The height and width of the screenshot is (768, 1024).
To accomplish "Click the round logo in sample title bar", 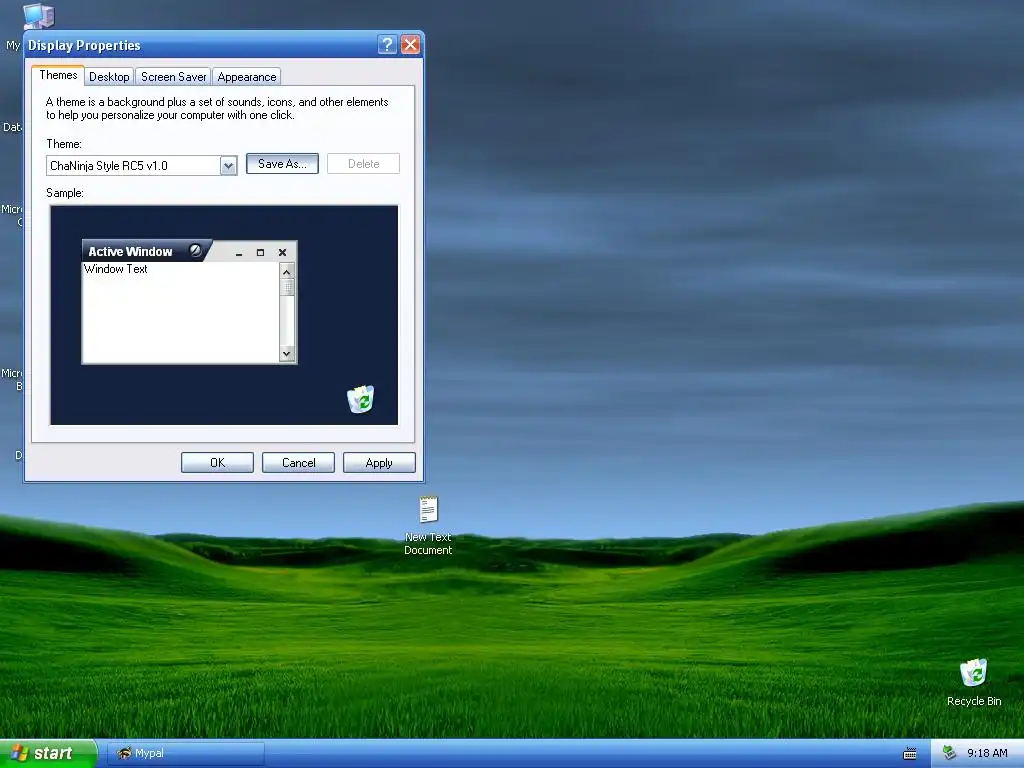I will [195, 250].
